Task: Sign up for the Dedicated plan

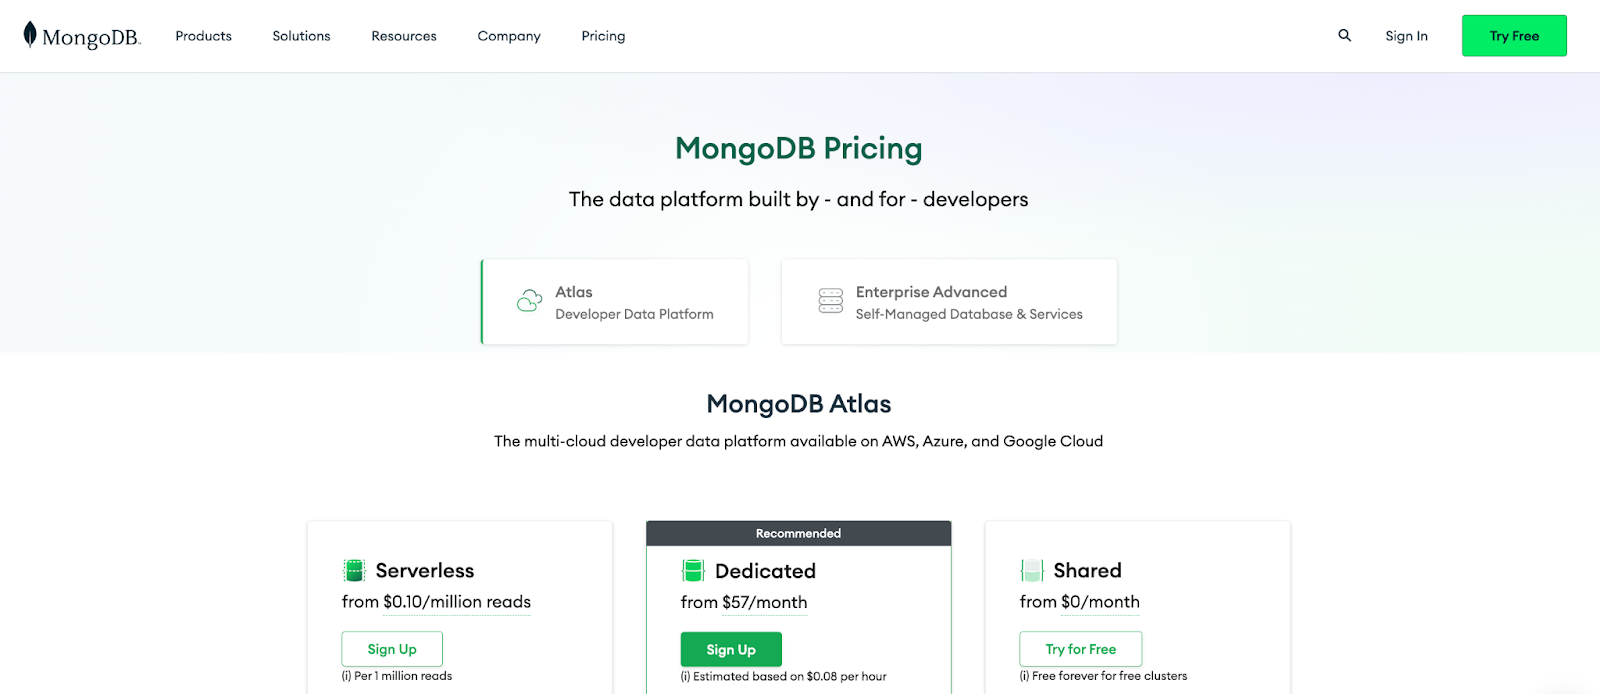Action: [x=731, y=649]
